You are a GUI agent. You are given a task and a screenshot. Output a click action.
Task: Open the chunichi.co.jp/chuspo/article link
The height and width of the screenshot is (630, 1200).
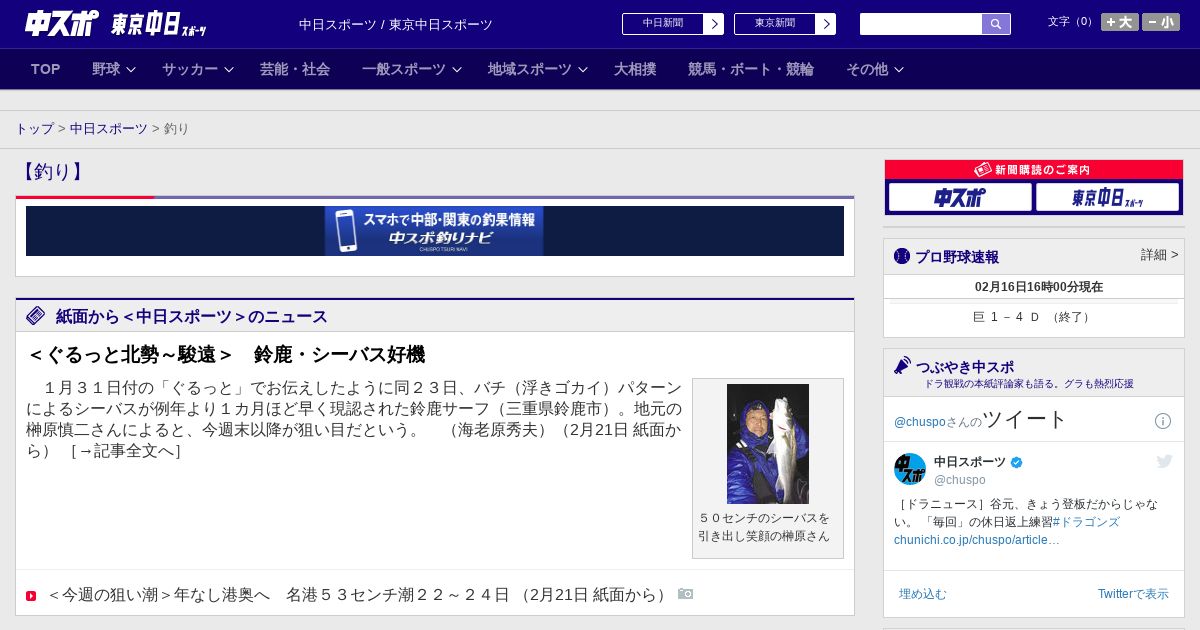pyautogui.click(x=977, y=540)
